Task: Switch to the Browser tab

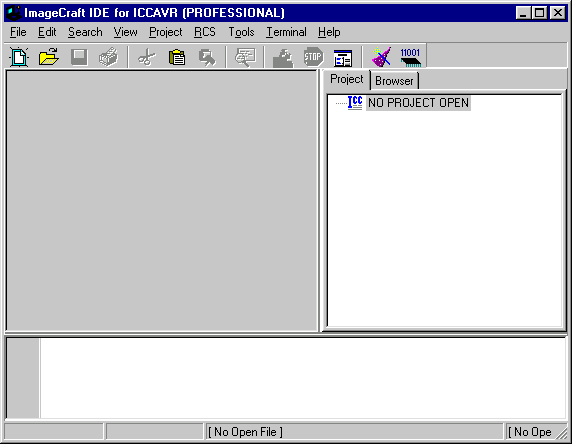Action: pos(394,81)
